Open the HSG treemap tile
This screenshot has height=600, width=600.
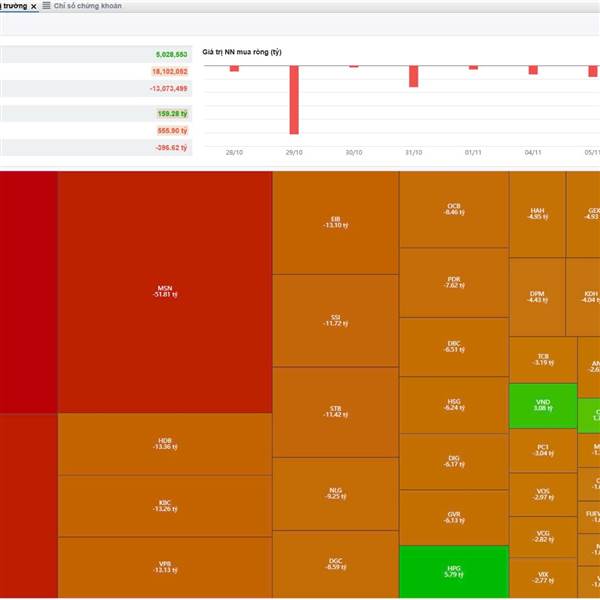[x=454, y=405]
